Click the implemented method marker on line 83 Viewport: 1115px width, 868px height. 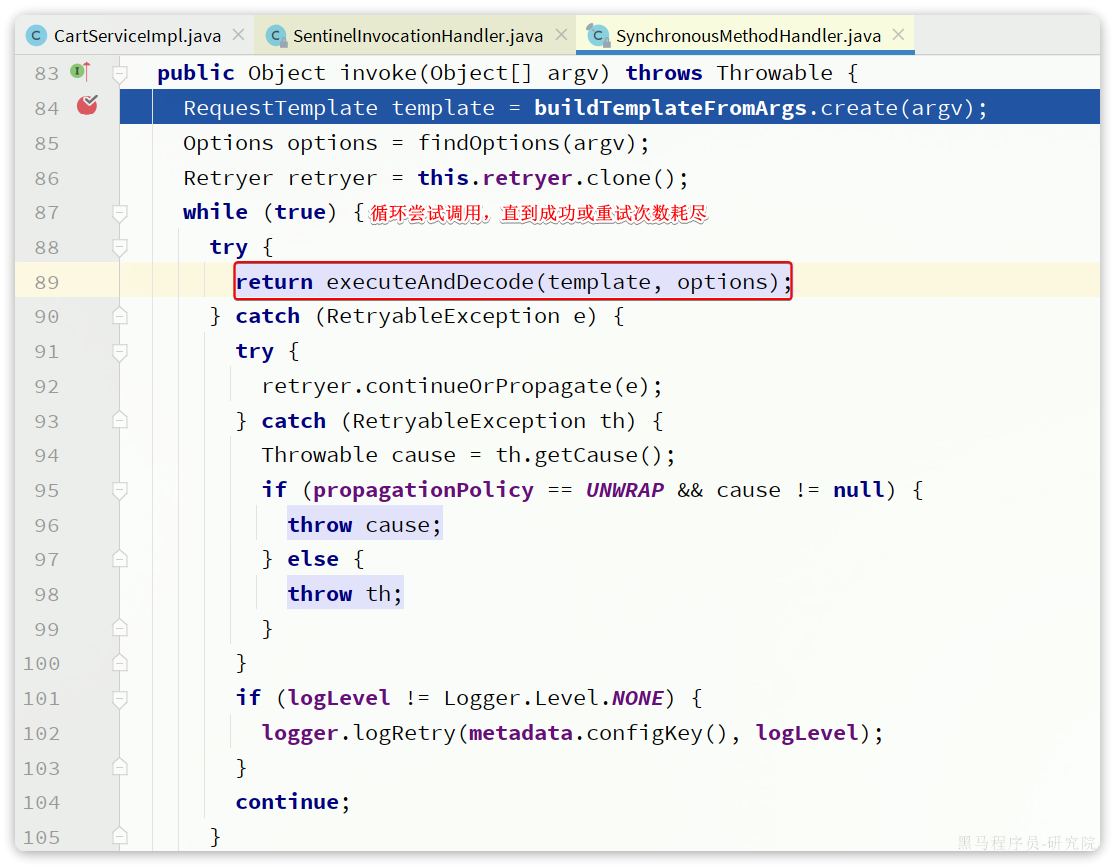click(x=79, y=72)
